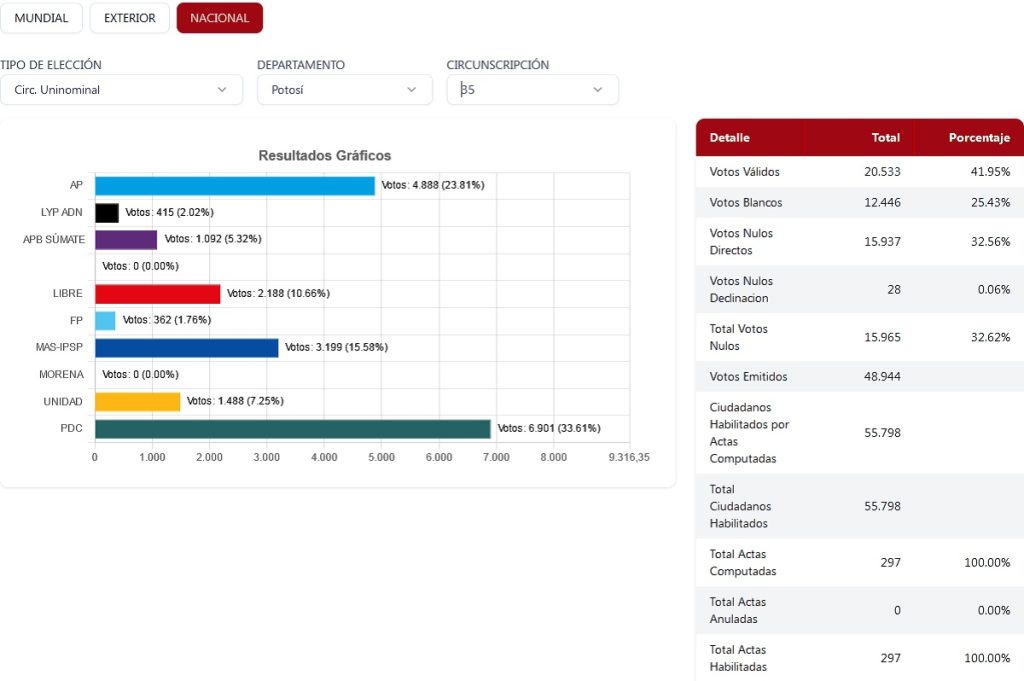Click the Resultados Gráficos chart title
1024x681 pixels.
(325, 156)
